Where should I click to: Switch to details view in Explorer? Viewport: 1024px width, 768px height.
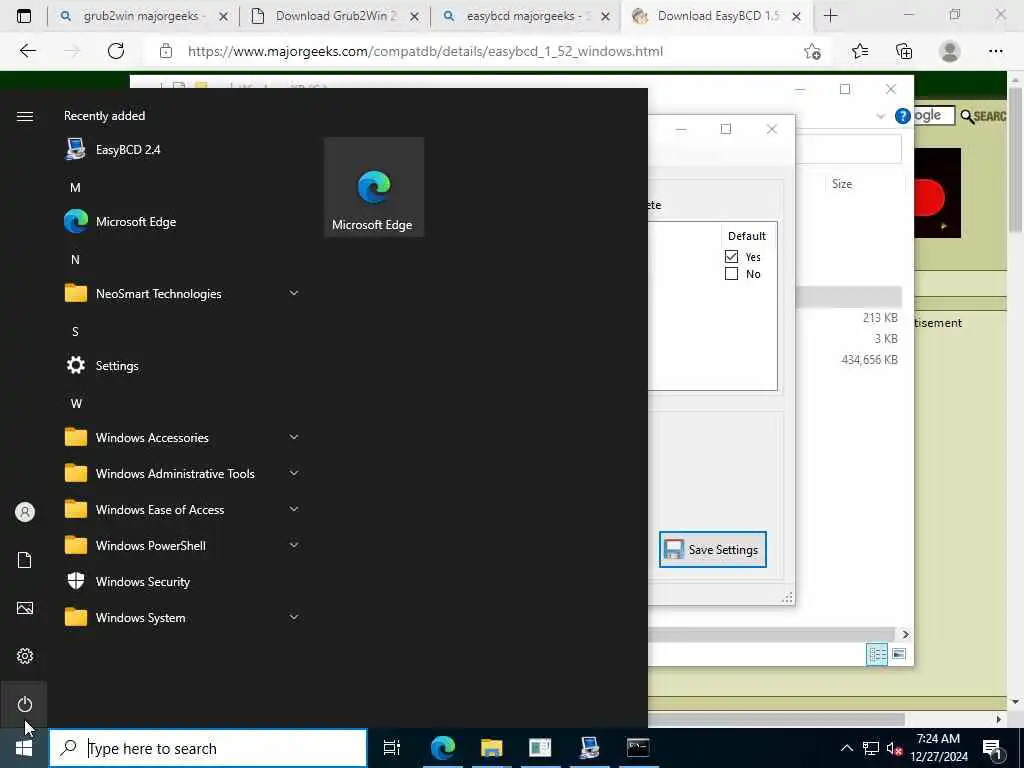click(x=876, y=654)
